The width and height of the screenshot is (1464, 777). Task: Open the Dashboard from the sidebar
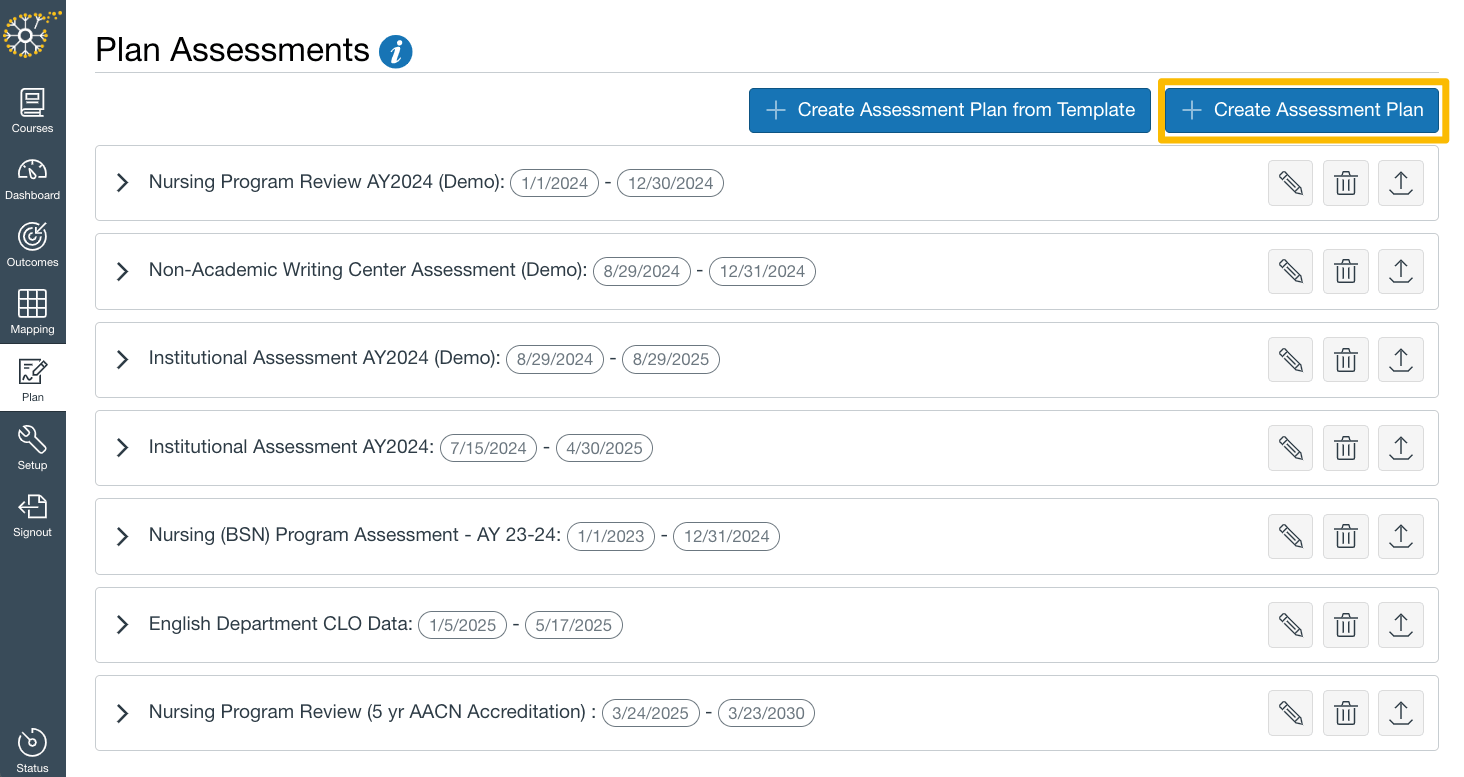(x=32, y=177)
